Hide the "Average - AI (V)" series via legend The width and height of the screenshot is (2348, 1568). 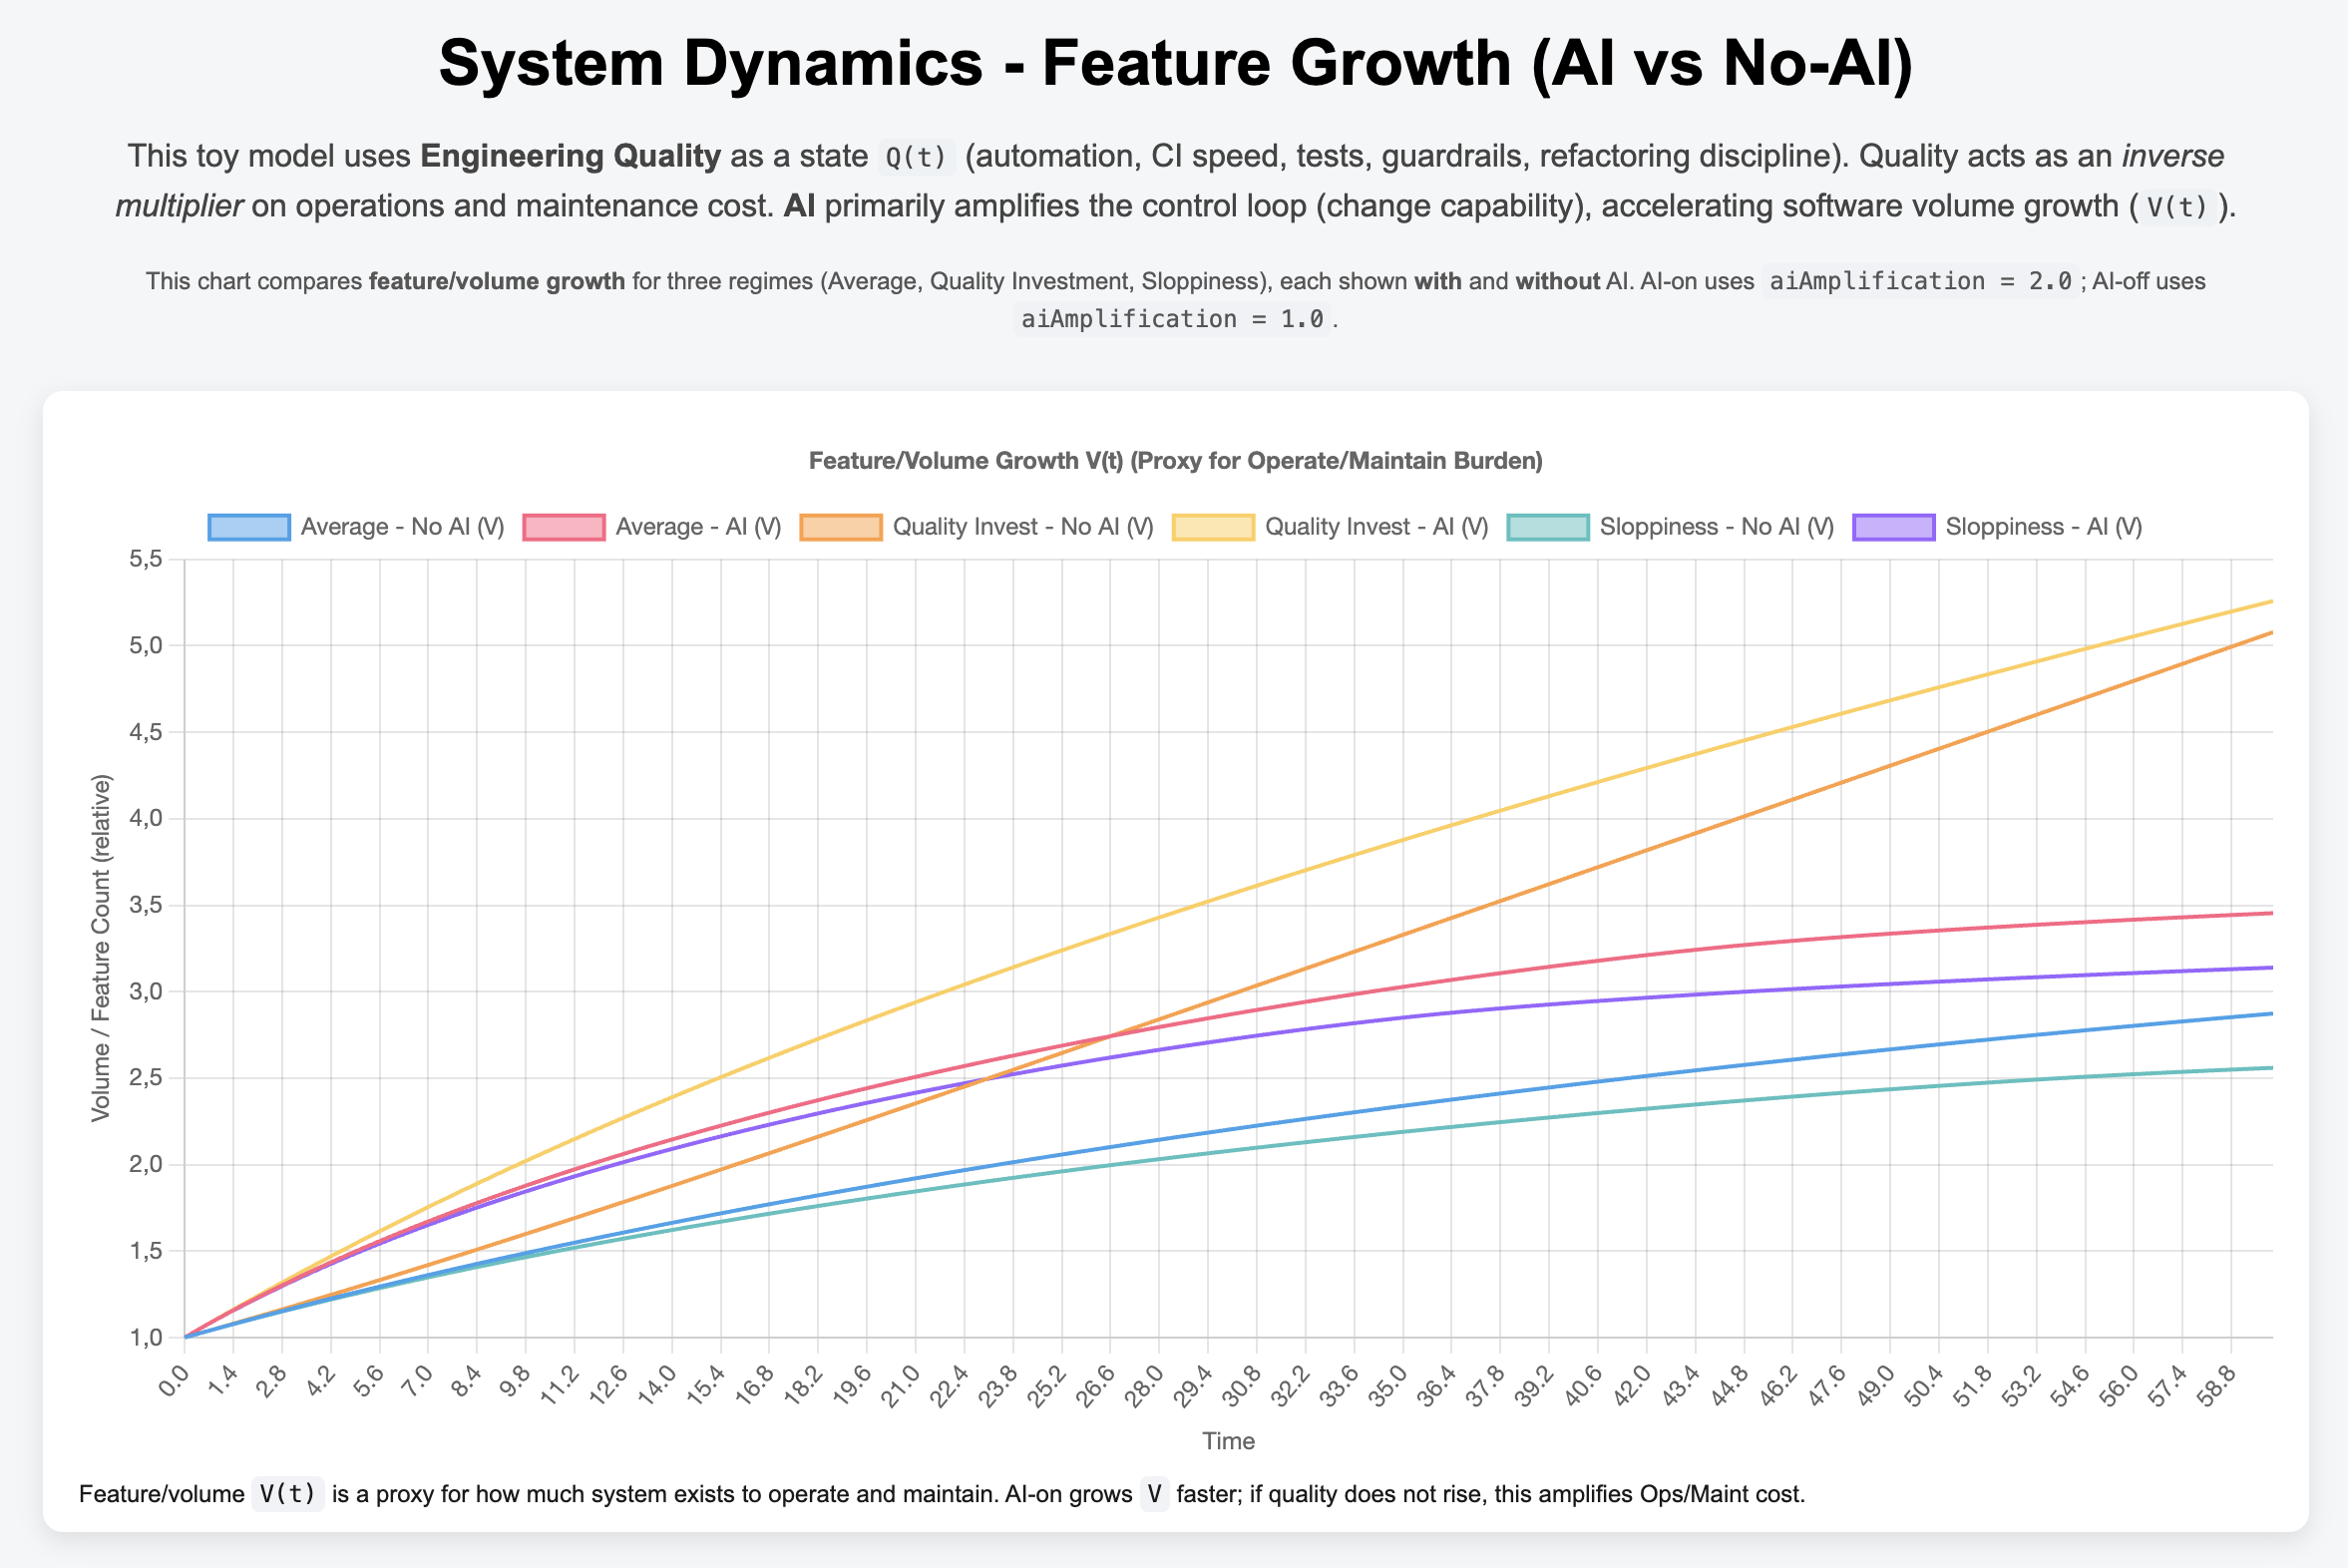(700, 525)
